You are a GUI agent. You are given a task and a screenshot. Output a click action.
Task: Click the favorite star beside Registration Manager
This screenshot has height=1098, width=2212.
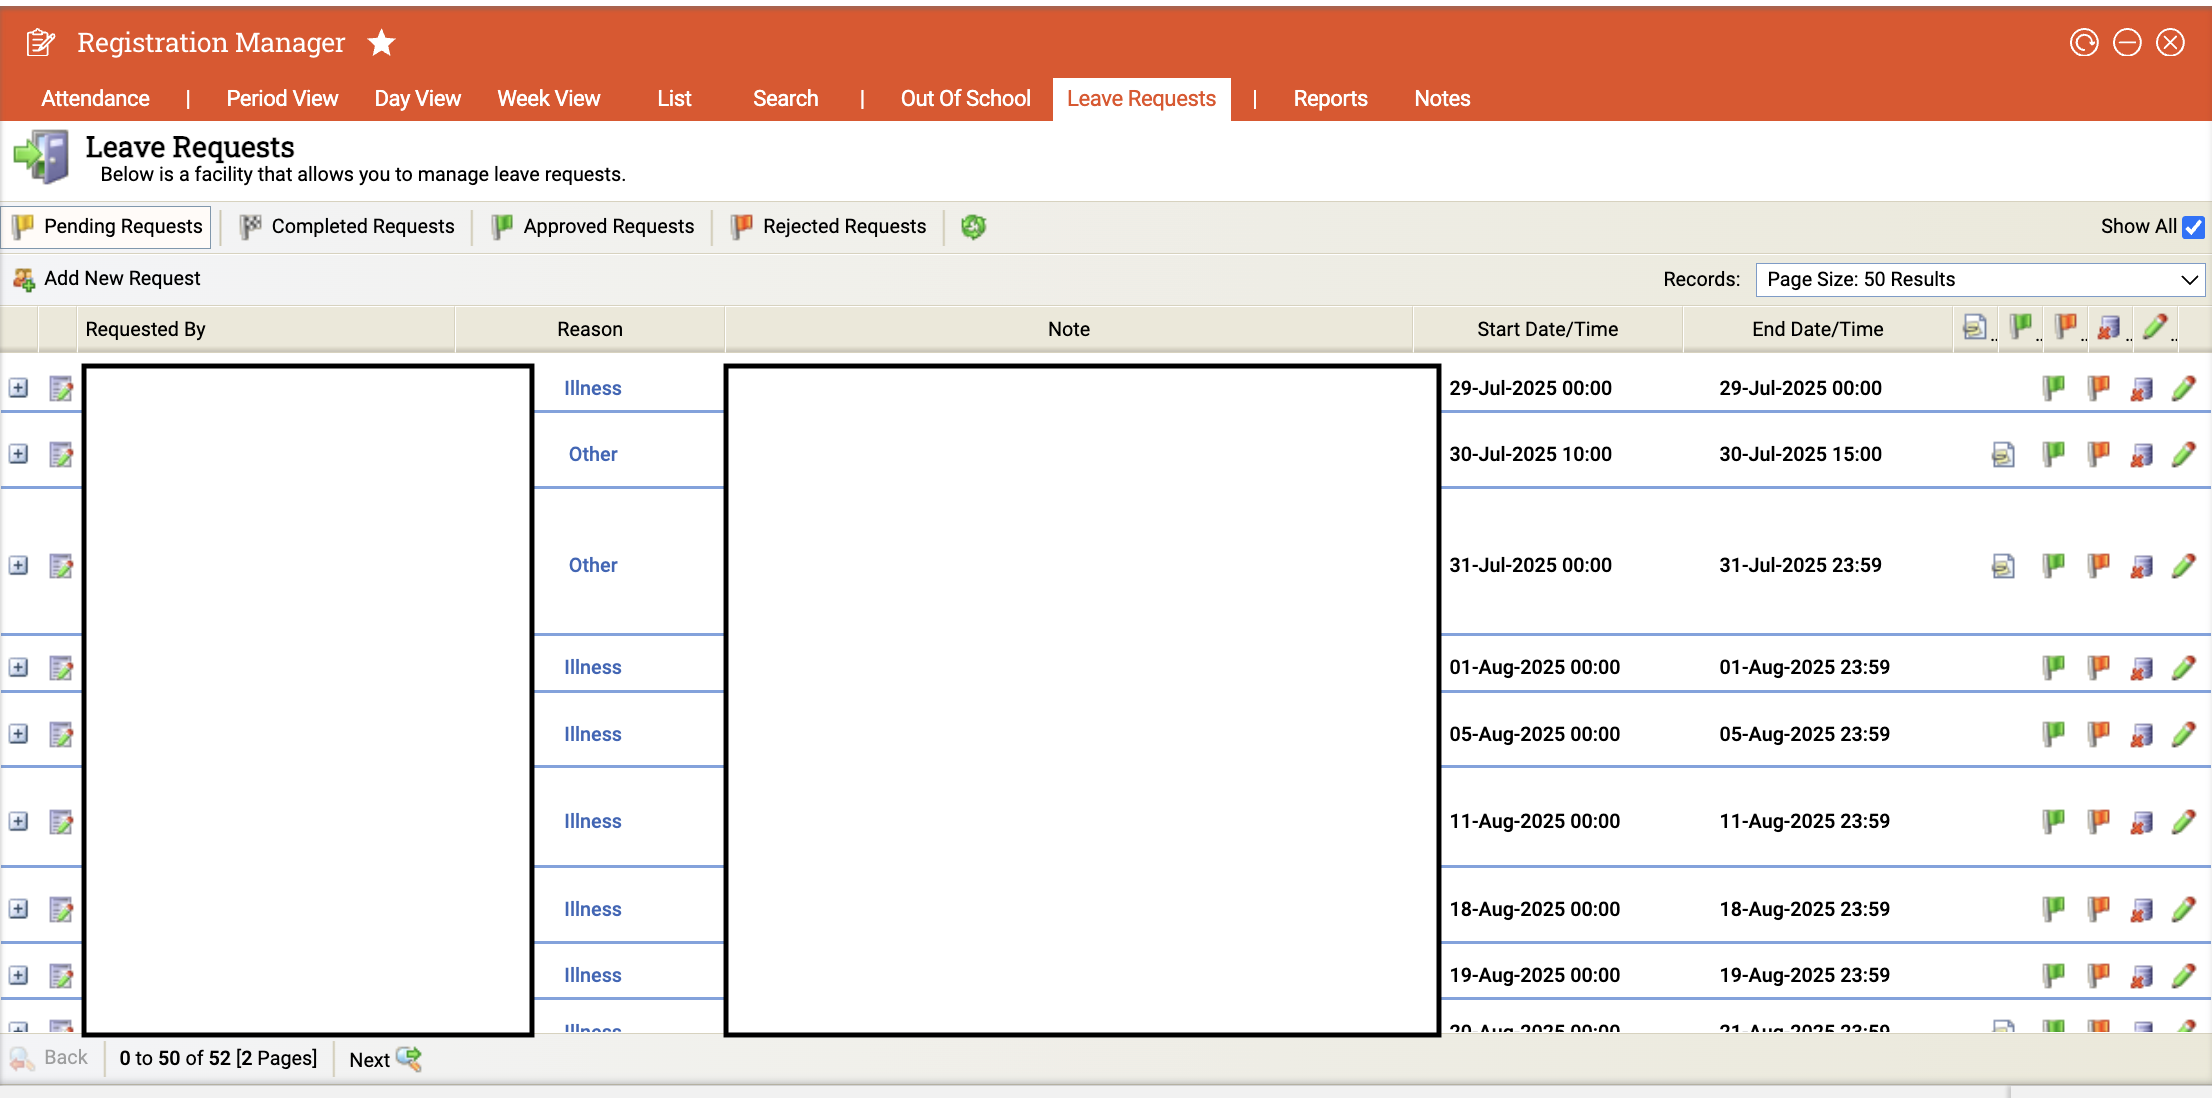(x=381, y=43)
